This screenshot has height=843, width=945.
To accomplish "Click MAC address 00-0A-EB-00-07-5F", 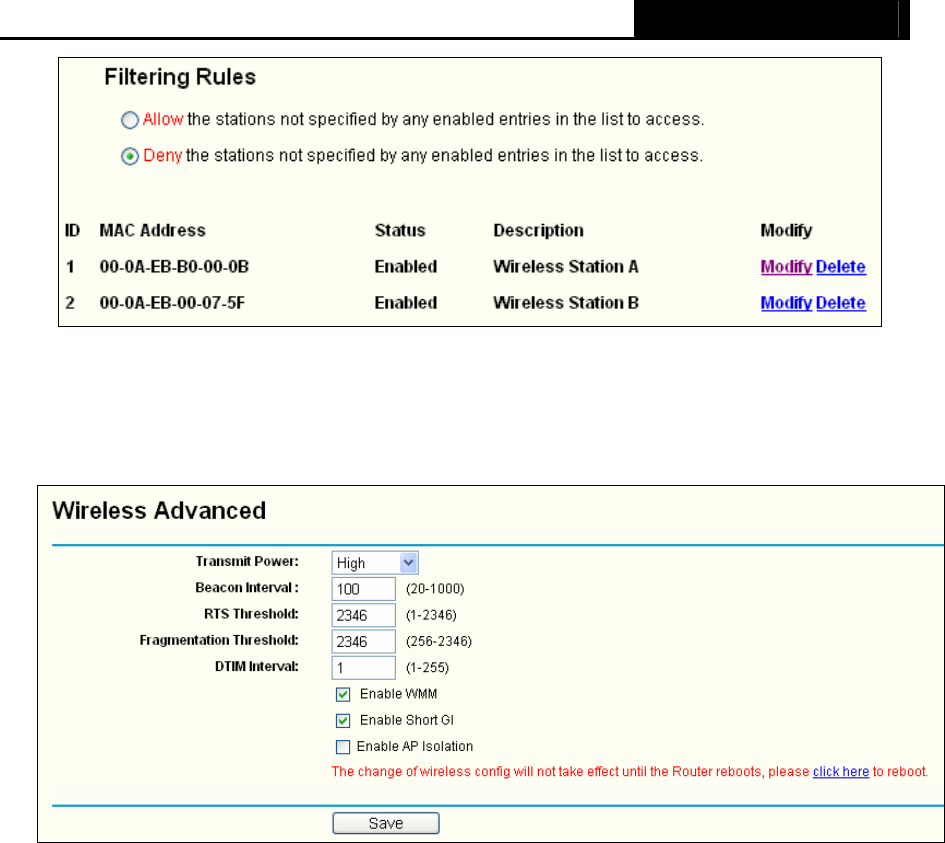I will [172, 302].
